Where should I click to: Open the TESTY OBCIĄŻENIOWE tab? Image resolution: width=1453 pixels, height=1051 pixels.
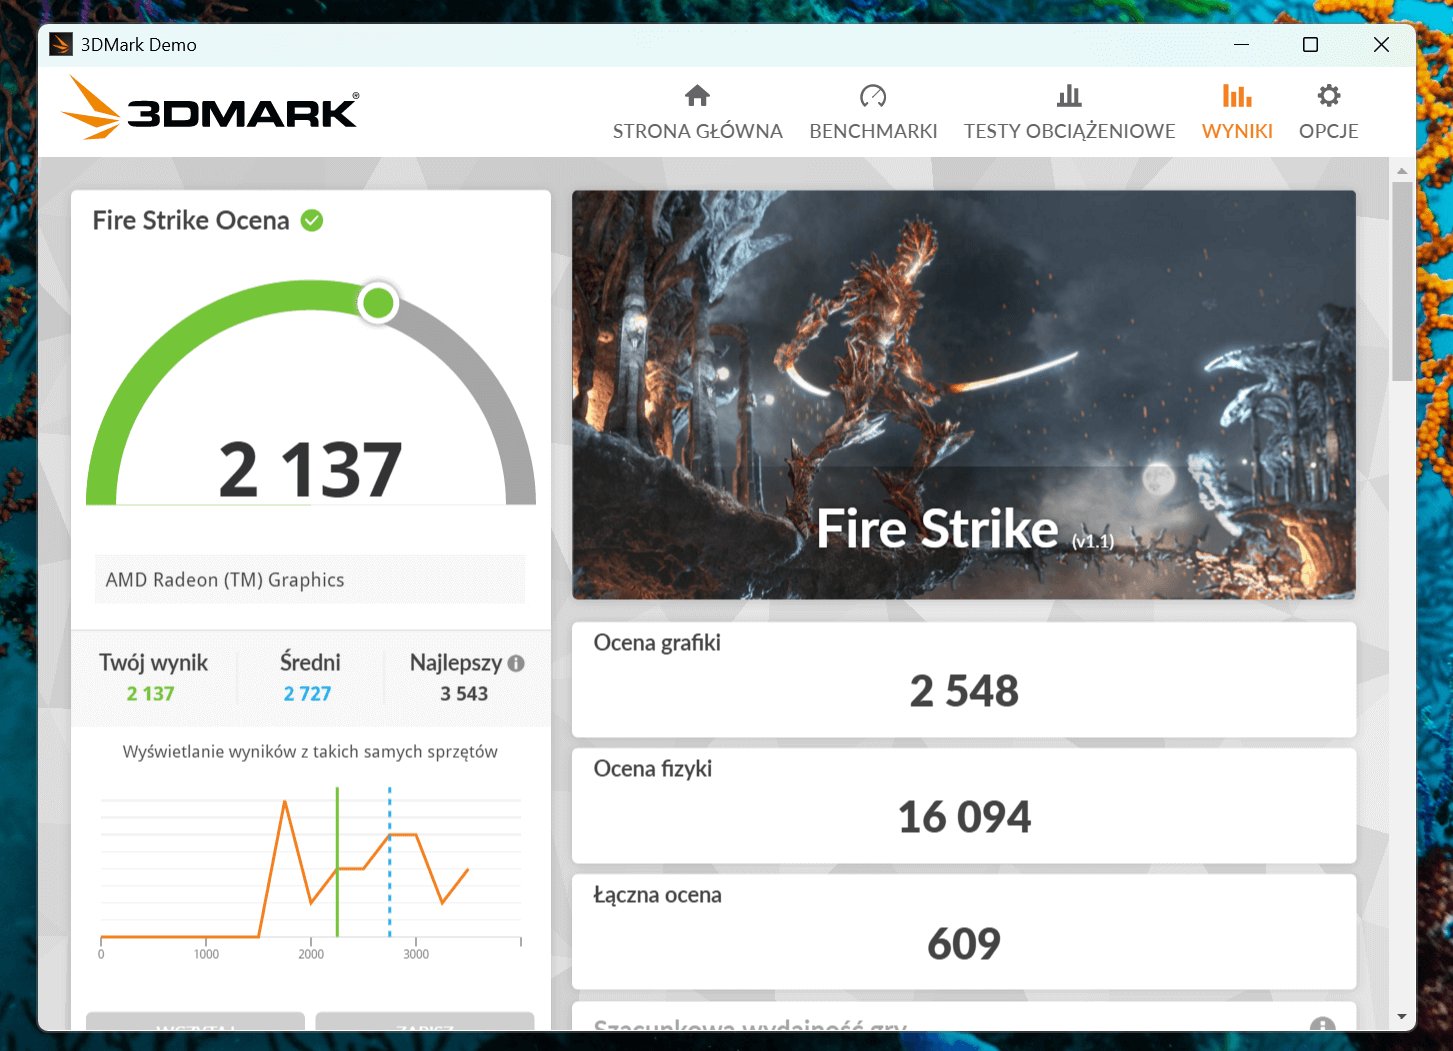coord(1069,131)
